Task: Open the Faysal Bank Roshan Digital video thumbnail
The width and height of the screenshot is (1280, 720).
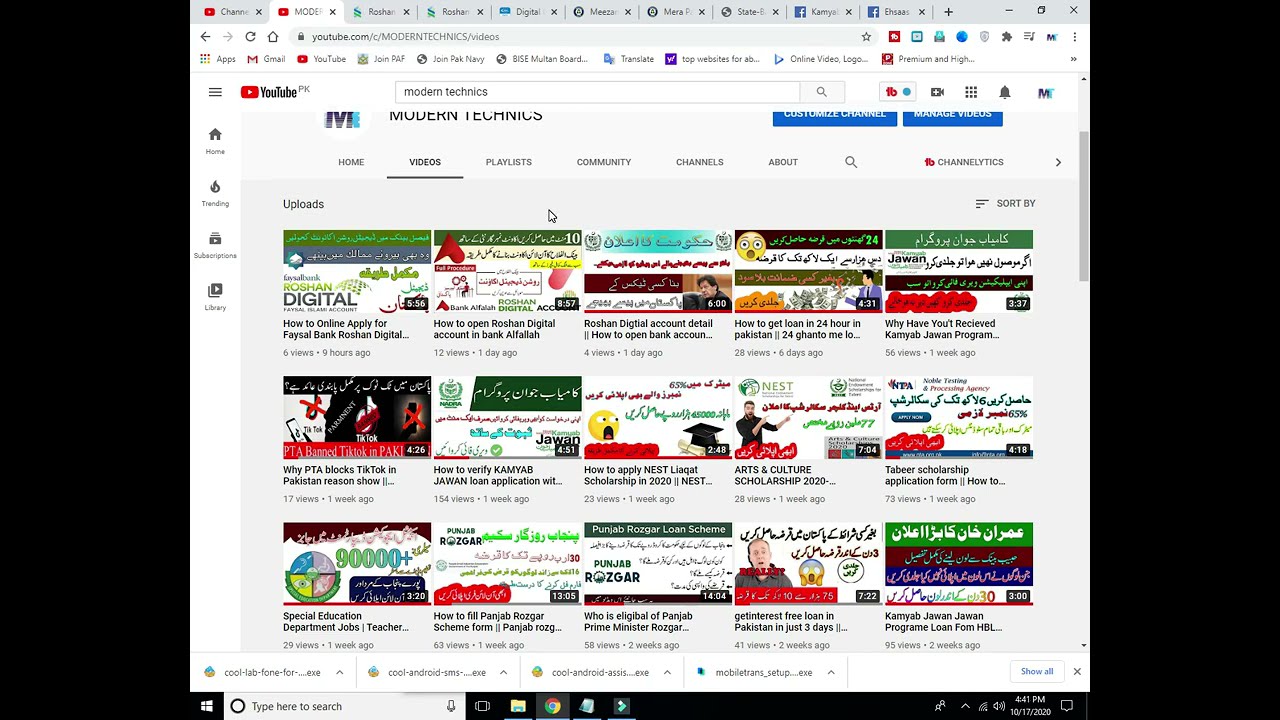Action: pyautogui.click(x=357, y=272)
